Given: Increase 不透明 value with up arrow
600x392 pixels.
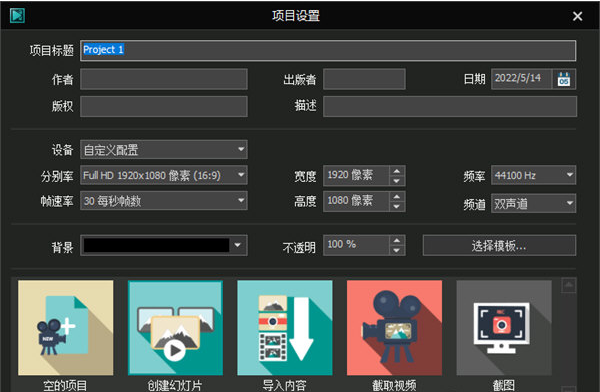Looking at the screenshot, I should (x=397, y=240).
